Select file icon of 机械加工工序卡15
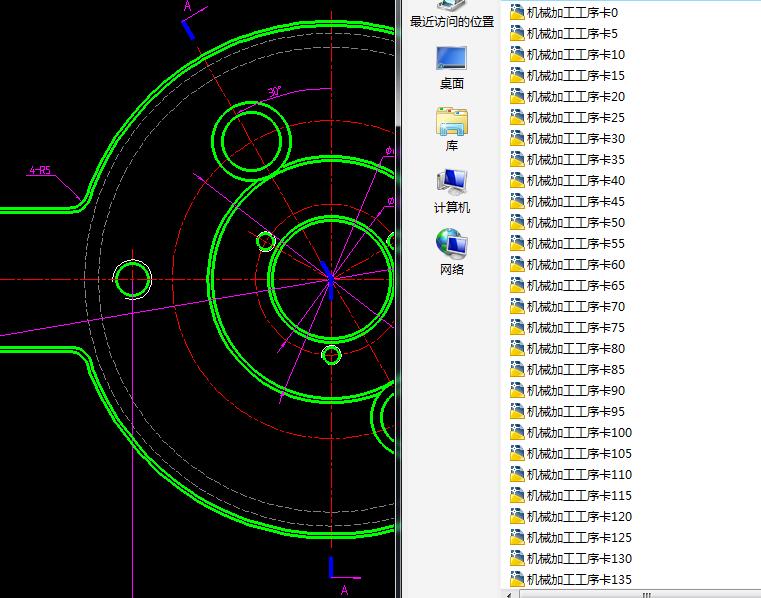 (517, 76)
